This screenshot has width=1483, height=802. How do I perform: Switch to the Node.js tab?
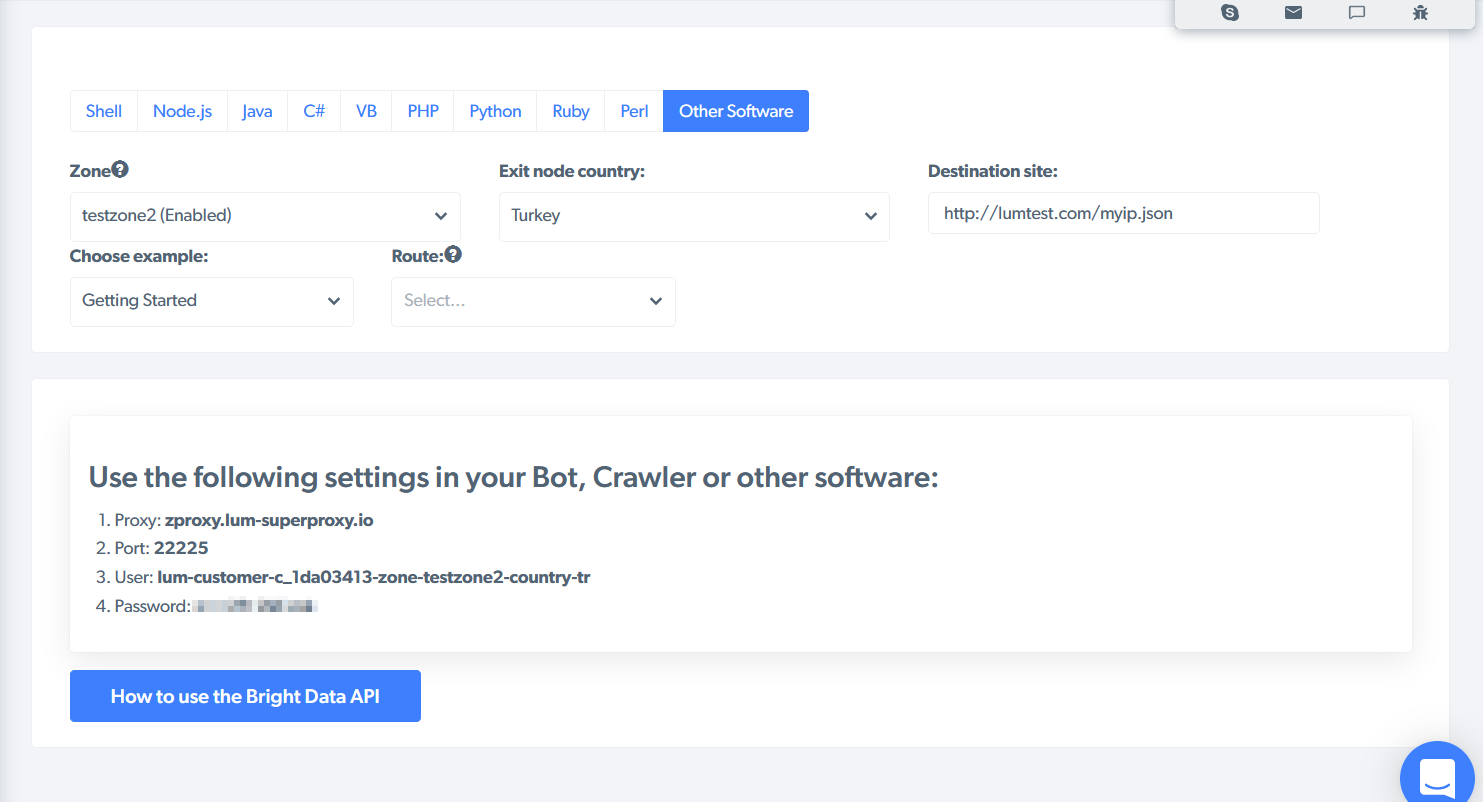182,111
